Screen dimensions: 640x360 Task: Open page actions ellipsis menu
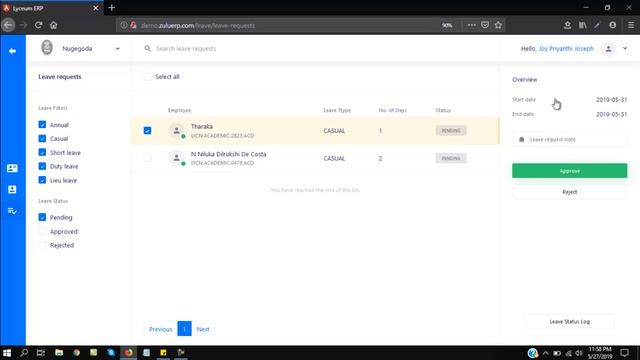point(471,25)
